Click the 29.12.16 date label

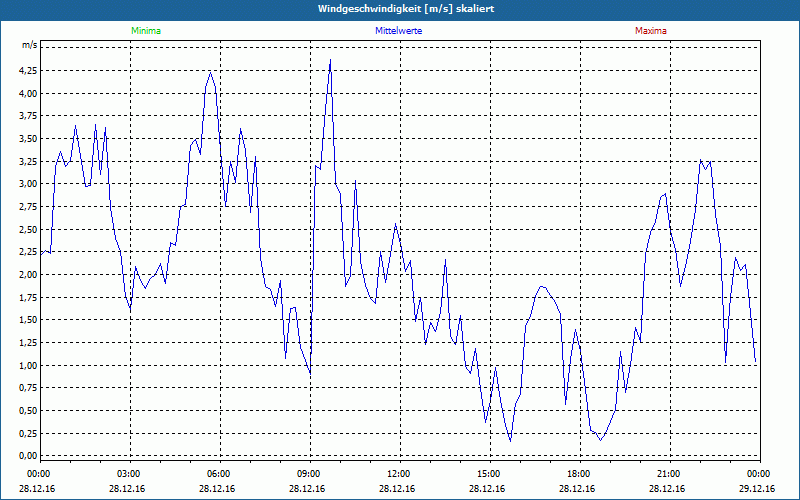click(x=757, y=489)
